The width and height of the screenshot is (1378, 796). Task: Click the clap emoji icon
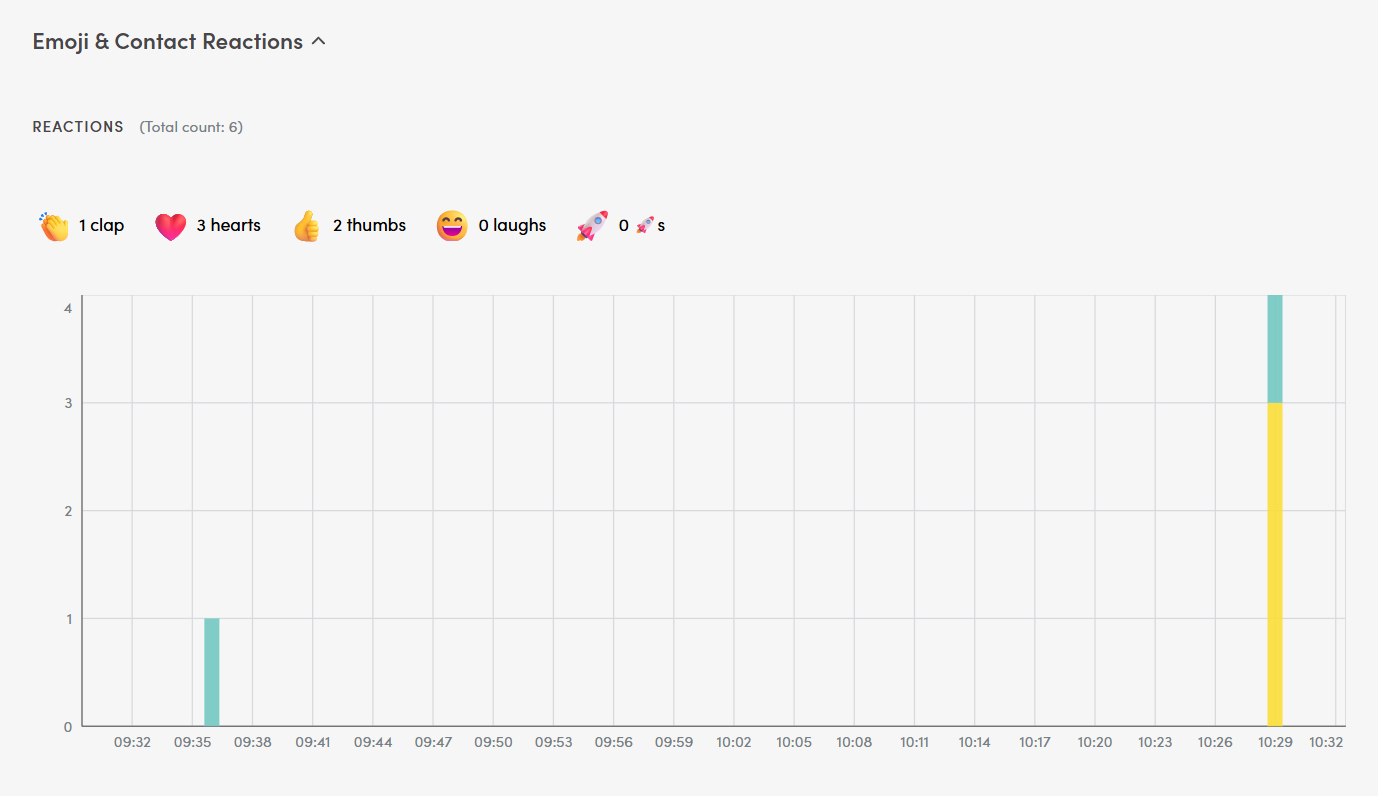pyautogui.click(x=55, y=225)
